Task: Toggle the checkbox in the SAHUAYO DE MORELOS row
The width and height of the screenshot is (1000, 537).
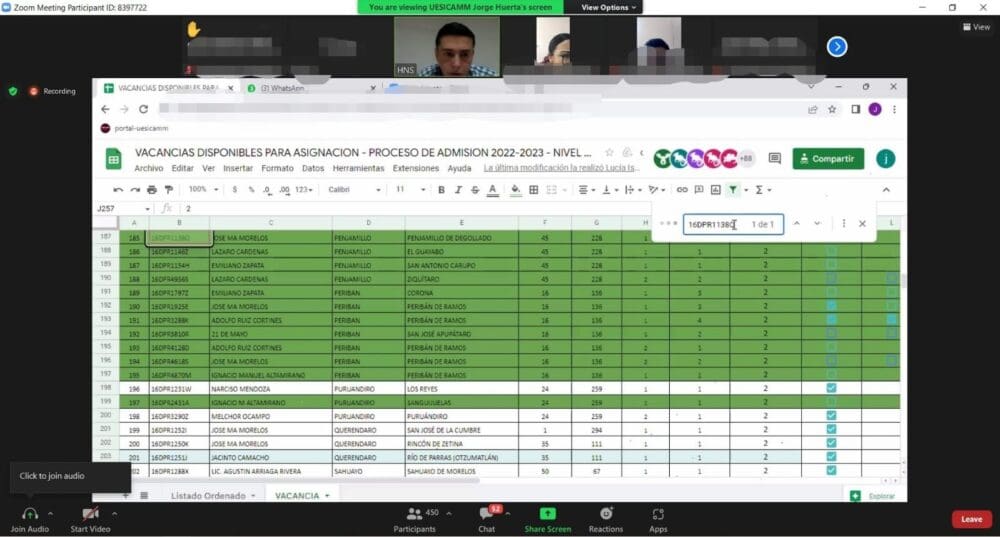Action: [x=831, y=470]
